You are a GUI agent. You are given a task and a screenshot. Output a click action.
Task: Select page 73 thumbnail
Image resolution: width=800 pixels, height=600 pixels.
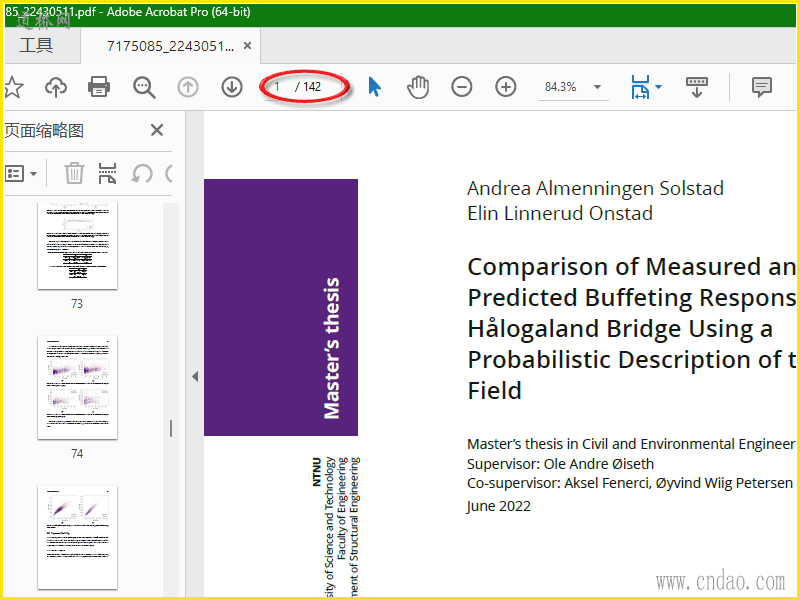point(78,246)
